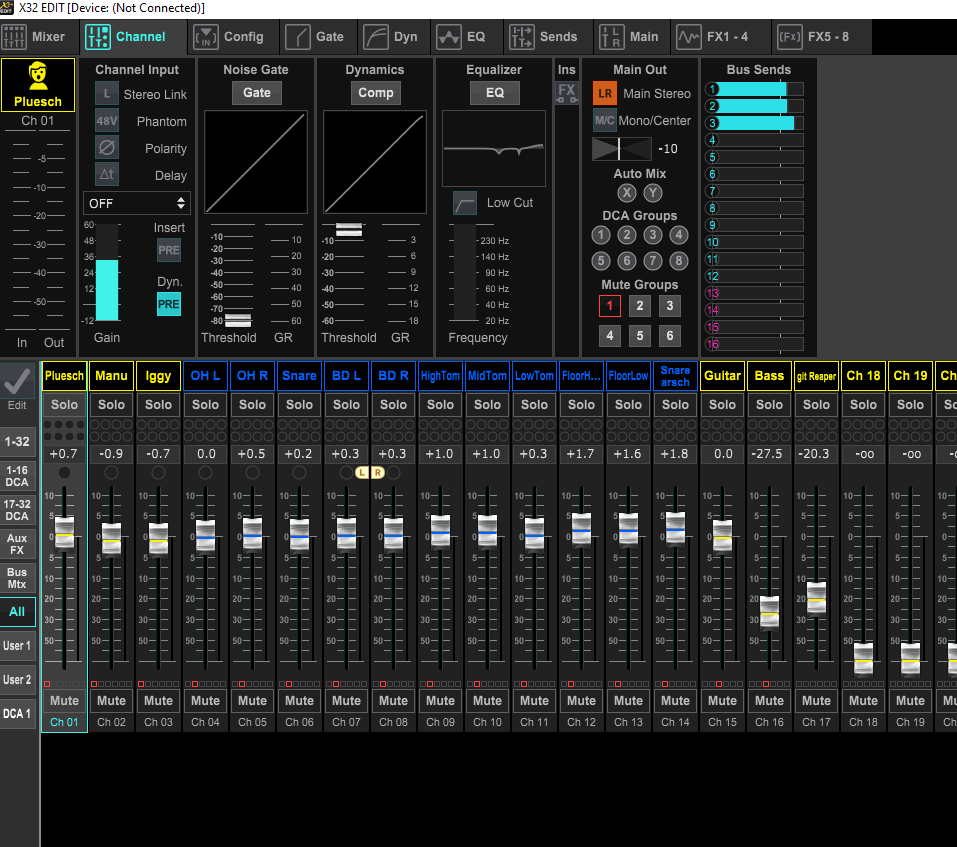
Task: Open the FX1 - 4 tab
Action: click(x=714, y=37)
